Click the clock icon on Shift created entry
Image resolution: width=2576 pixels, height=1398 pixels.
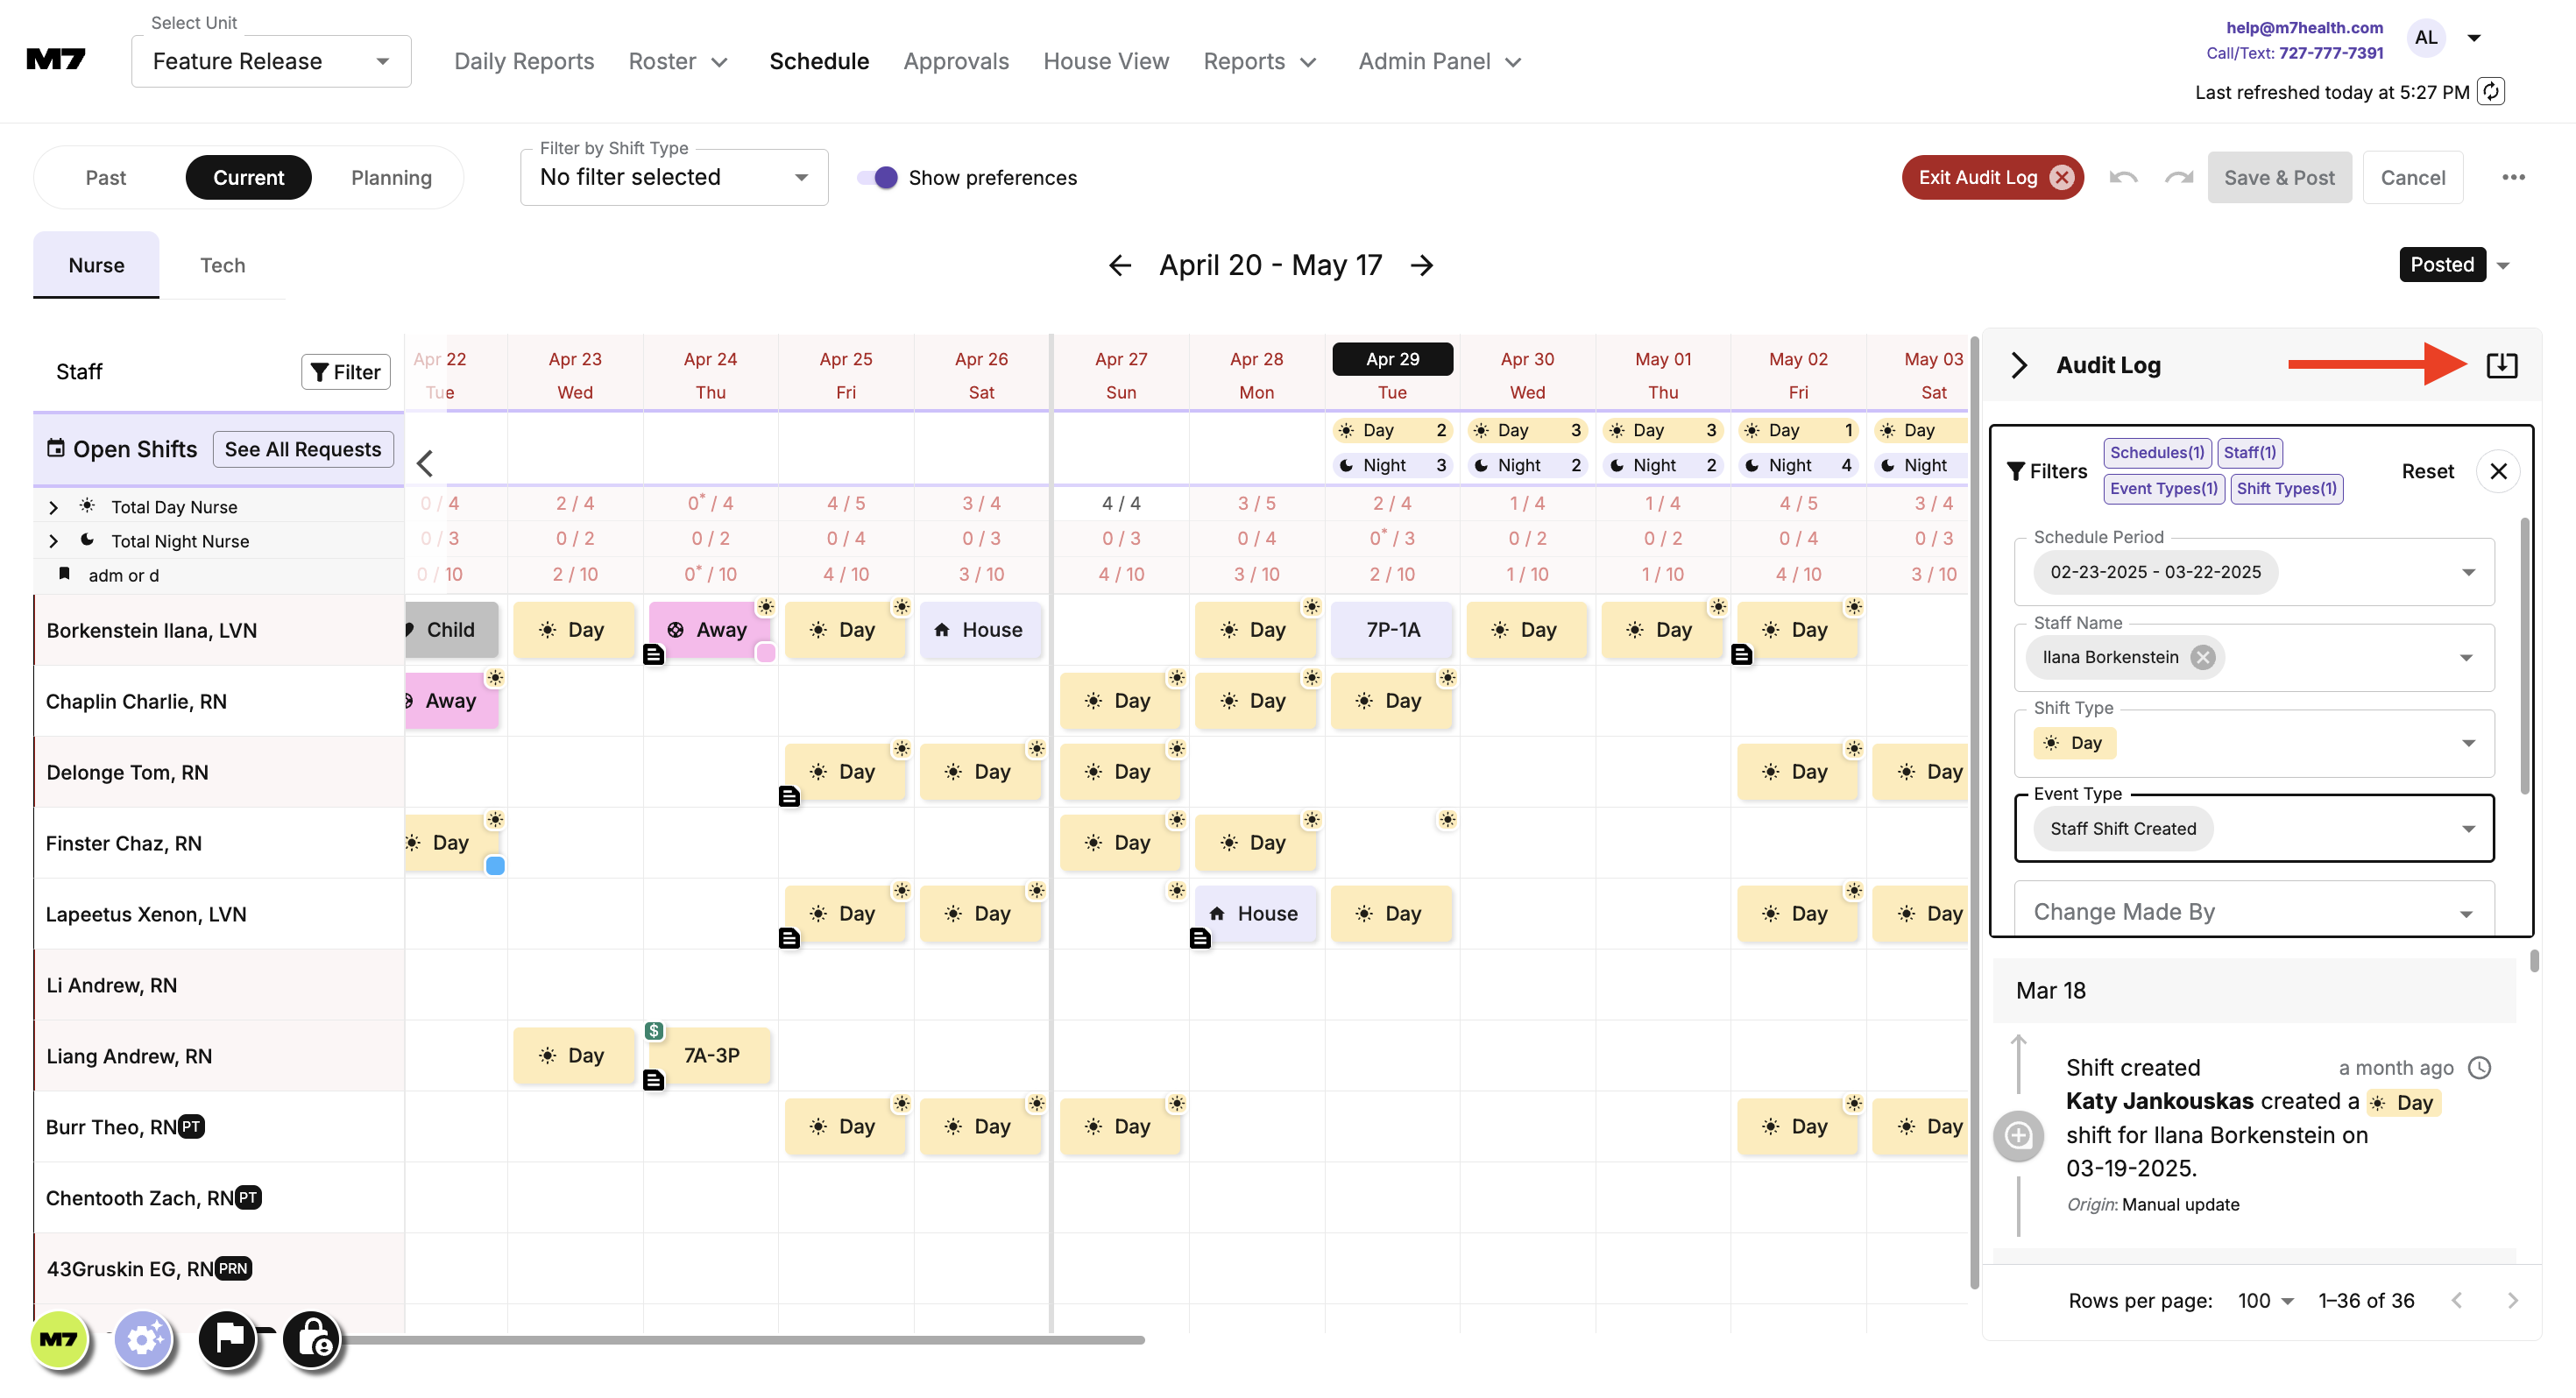[2480, 1067]
